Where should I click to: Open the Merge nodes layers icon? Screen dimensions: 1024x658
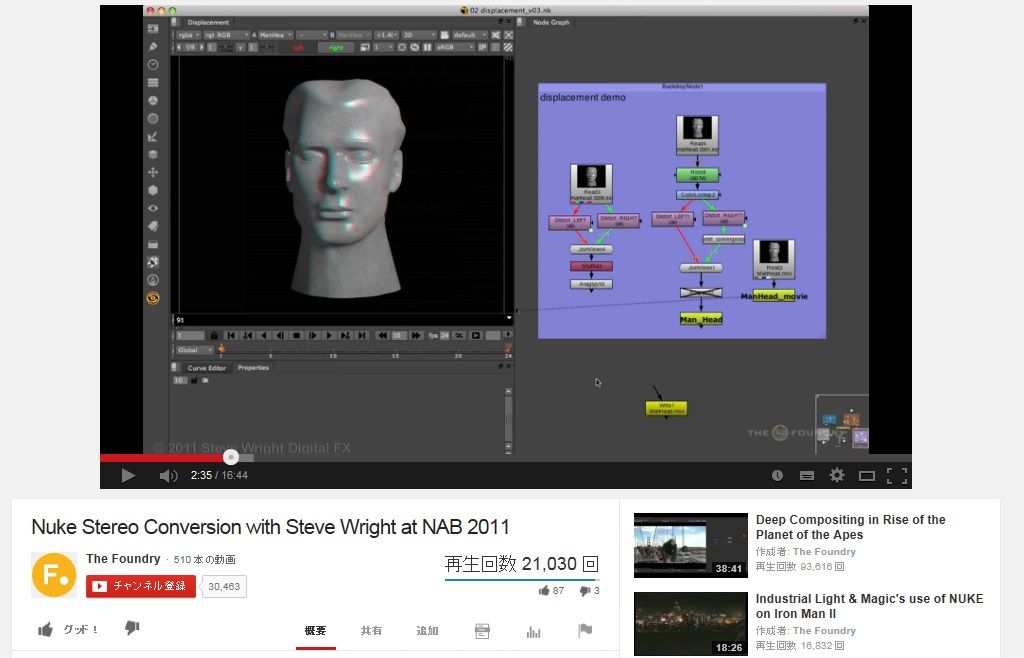pos(153,155)
